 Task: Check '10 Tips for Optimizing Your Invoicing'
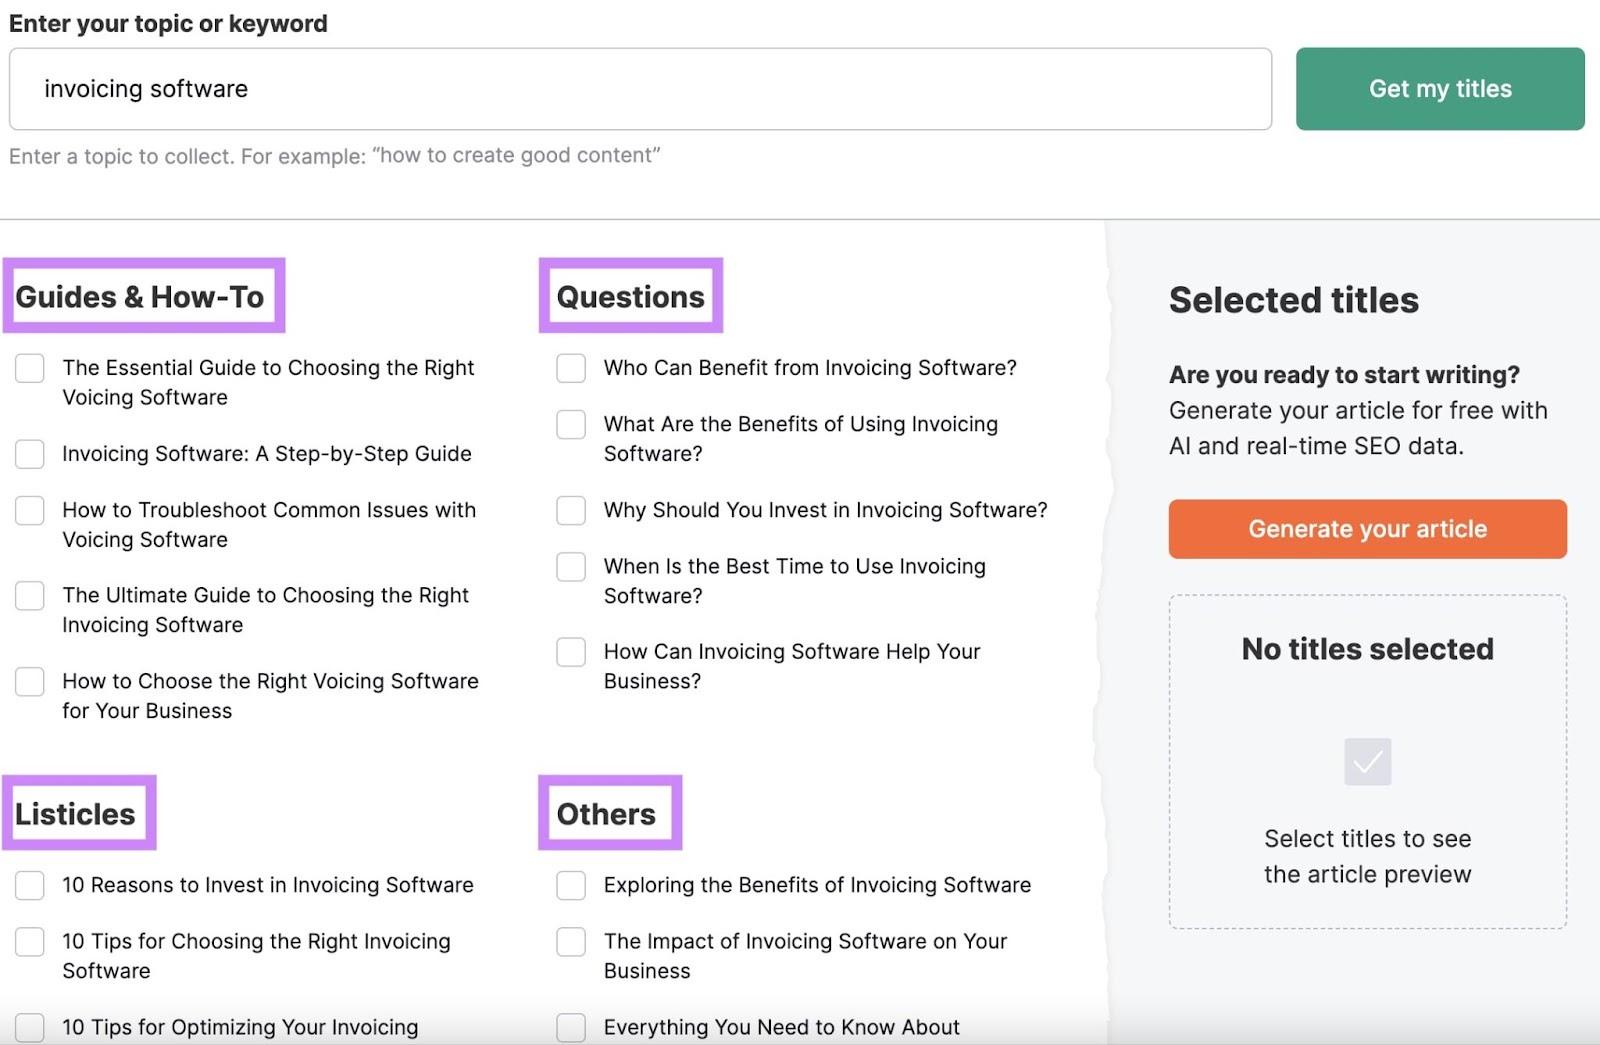(x=29, y=1026)
